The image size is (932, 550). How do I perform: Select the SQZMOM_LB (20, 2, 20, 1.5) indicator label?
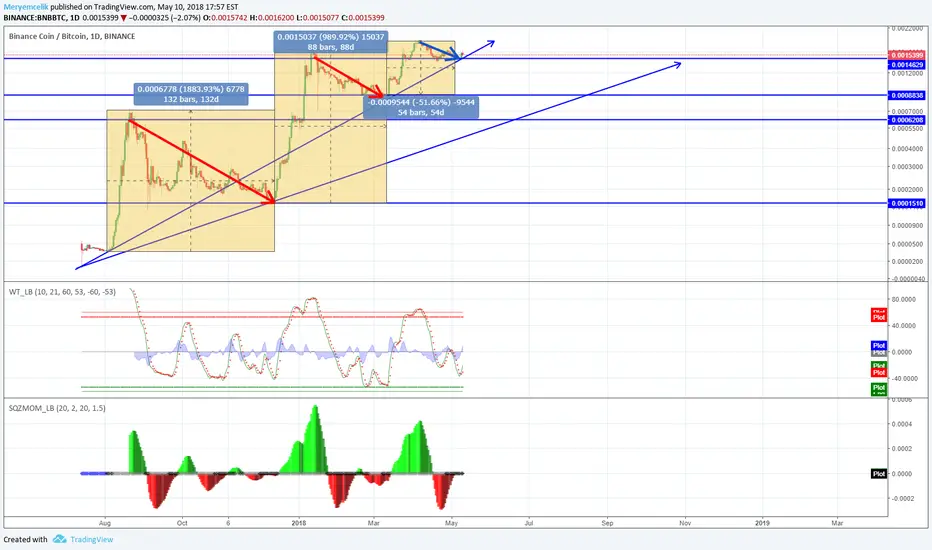[x=57, y=408]
